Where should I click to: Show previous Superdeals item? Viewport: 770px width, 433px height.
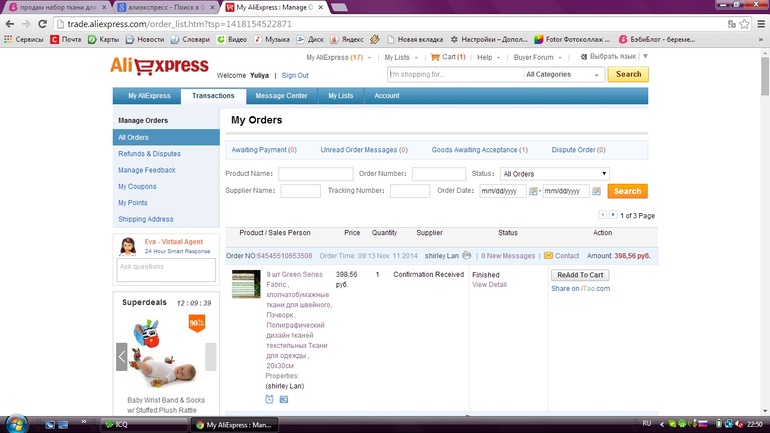[x=122, y=356]
